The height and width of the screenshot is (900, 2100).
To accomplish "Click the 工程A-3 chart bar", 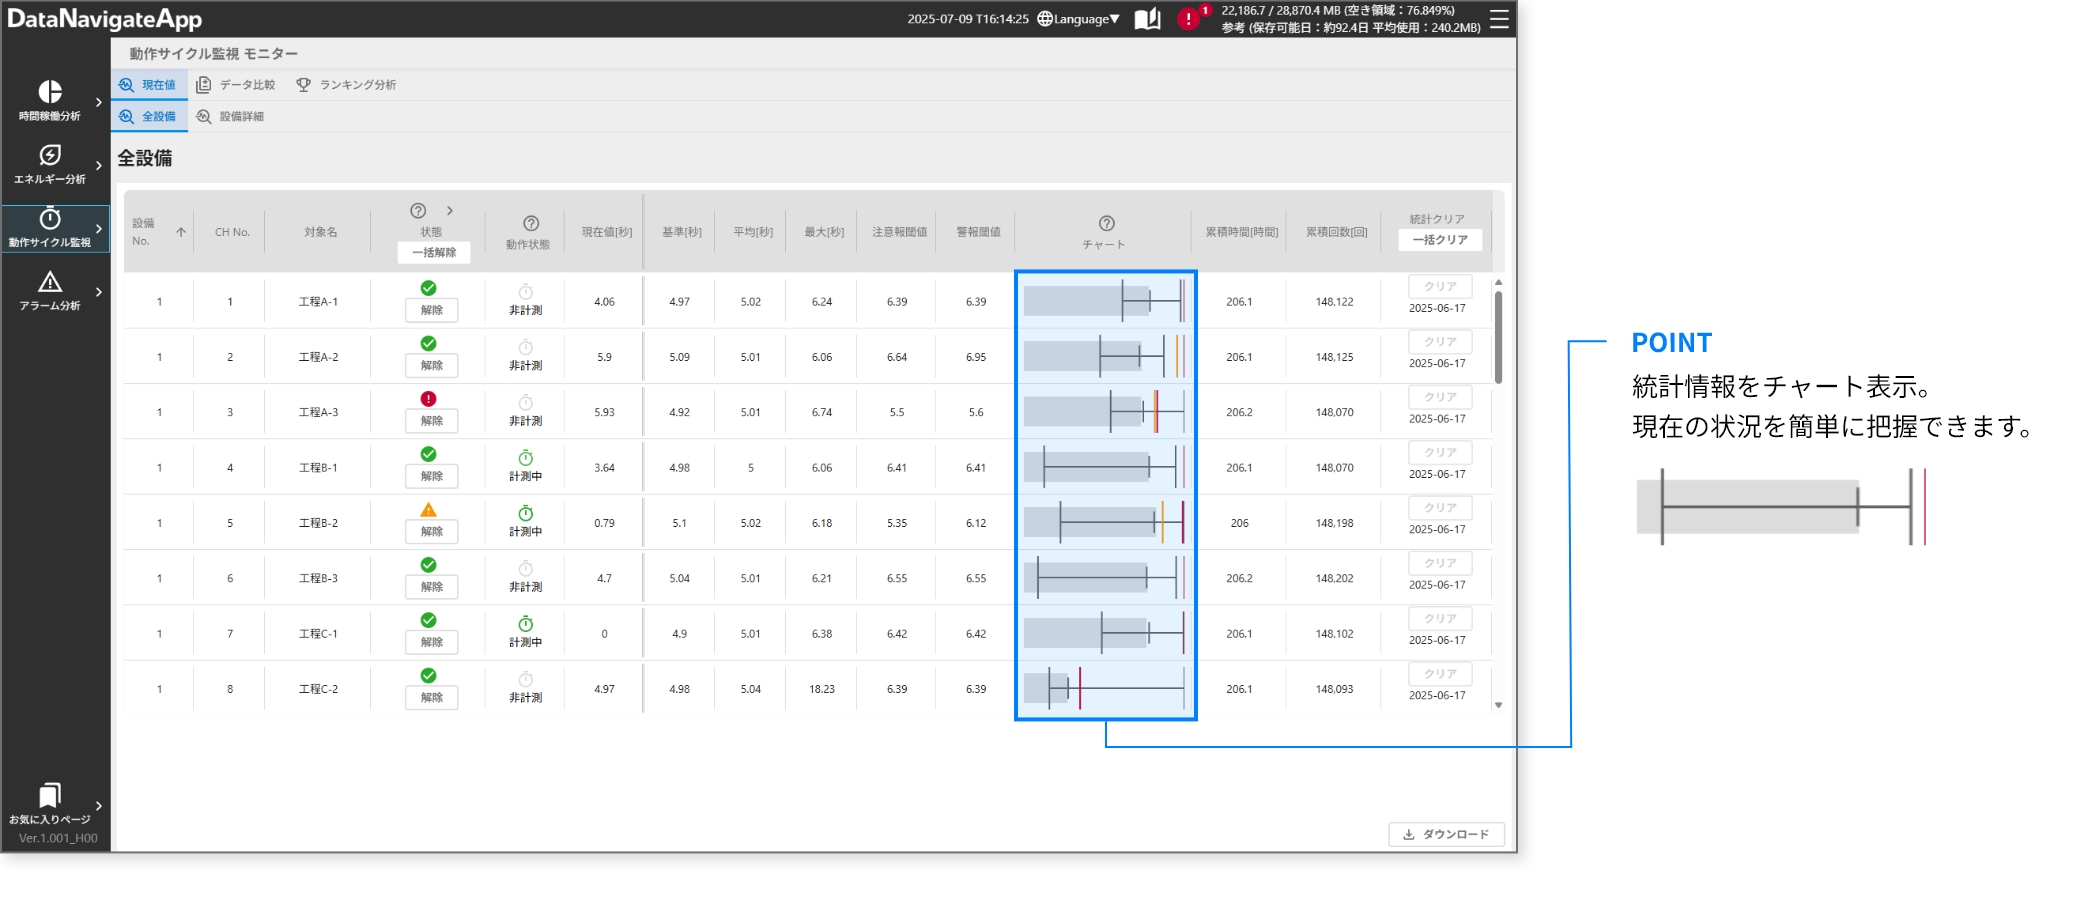I will click(x=1104, y=412).
